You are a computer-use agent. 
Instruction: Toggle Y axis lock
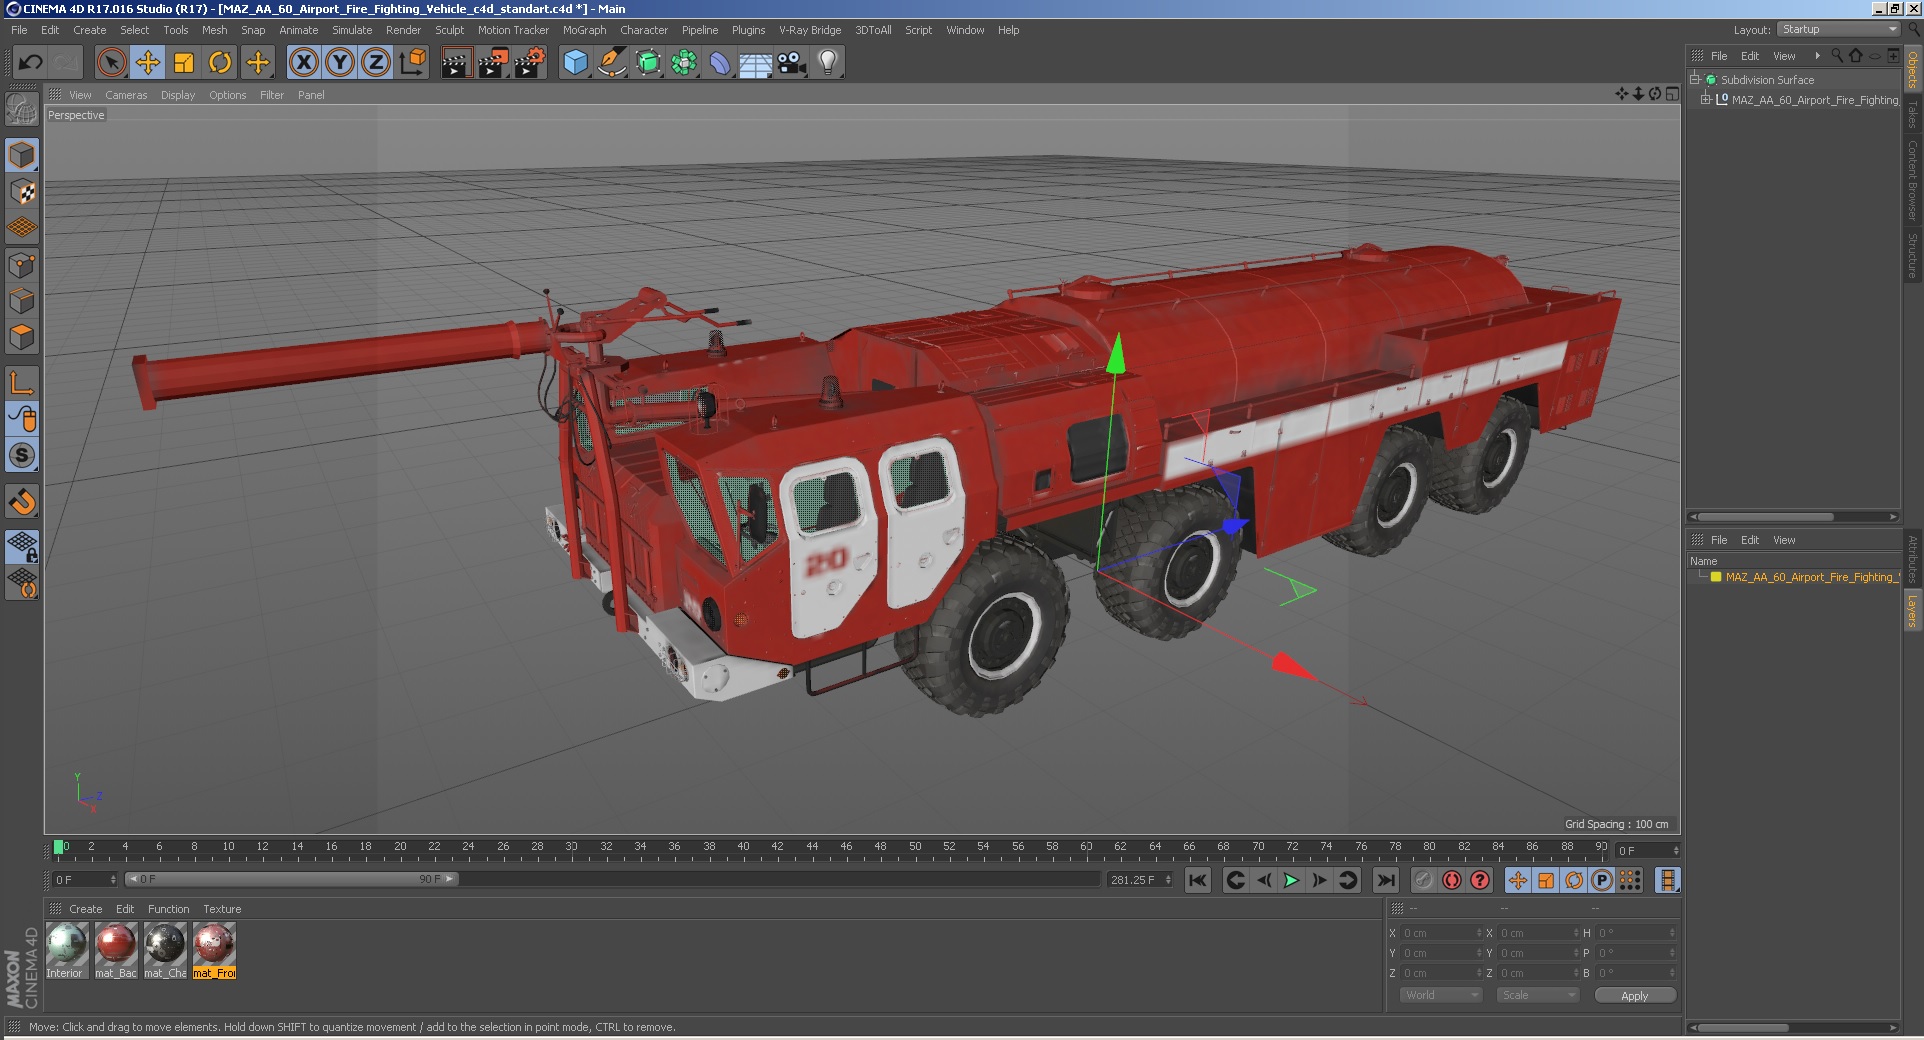340,63
